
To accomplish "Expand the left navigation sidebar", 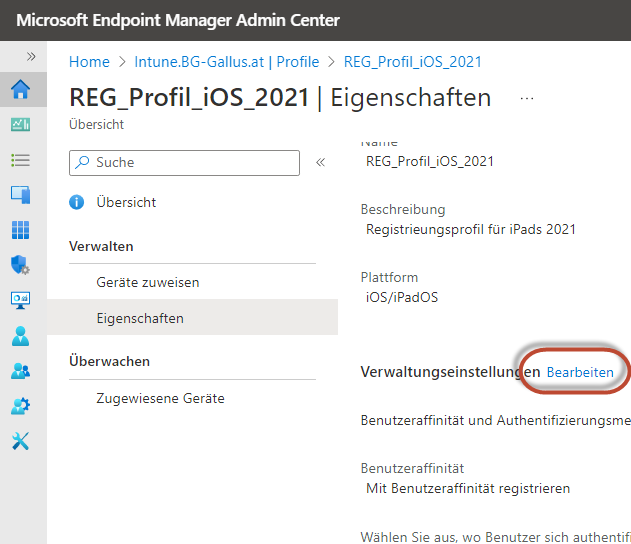I will [31, 57].
